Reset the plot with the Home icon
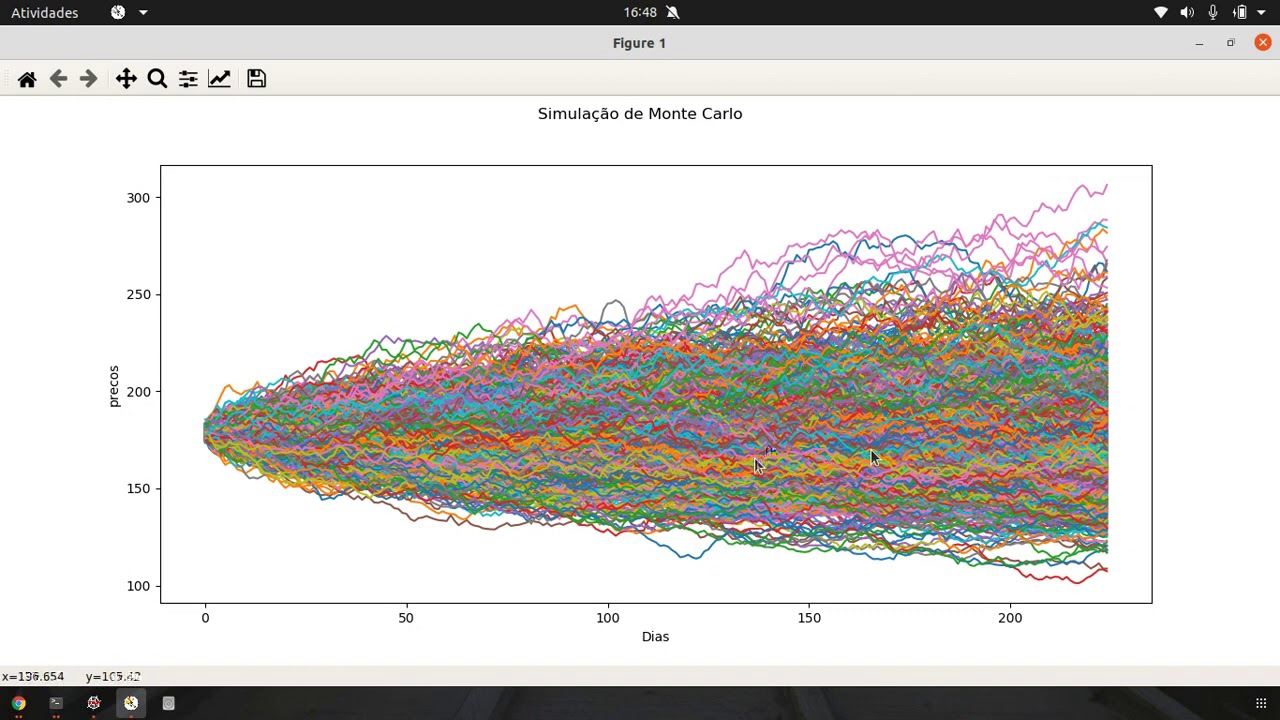Screen dimensions: 1280x720 coord(27,79)
